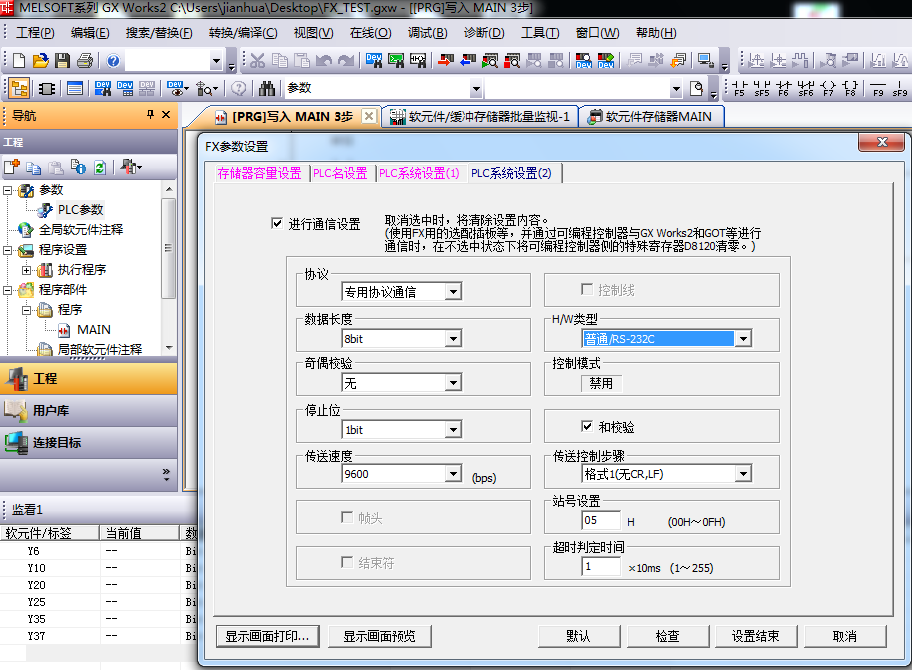The height and width of the screenshot is (670, 912).
Task: Click the Properties info icon in navigation panel
Action: coord(78,168)
